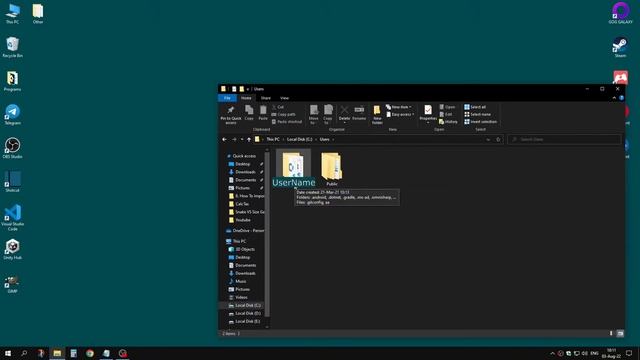Open the address bar history dropdown
The image size is (640, 360).
pos(488,140)
